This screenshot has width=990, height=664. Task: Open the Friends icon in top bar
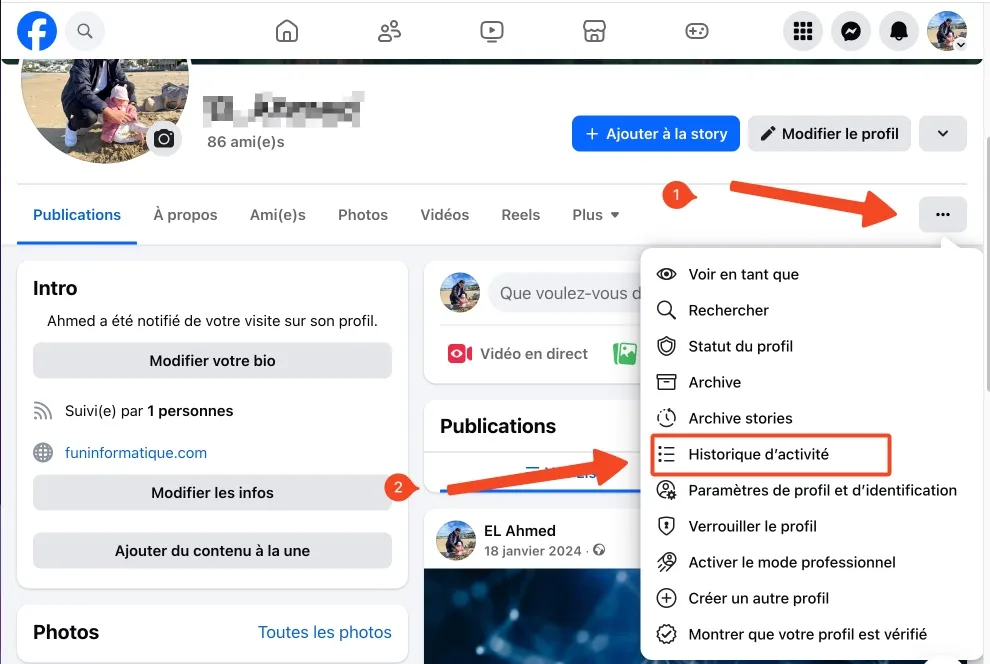click(390, 31)
